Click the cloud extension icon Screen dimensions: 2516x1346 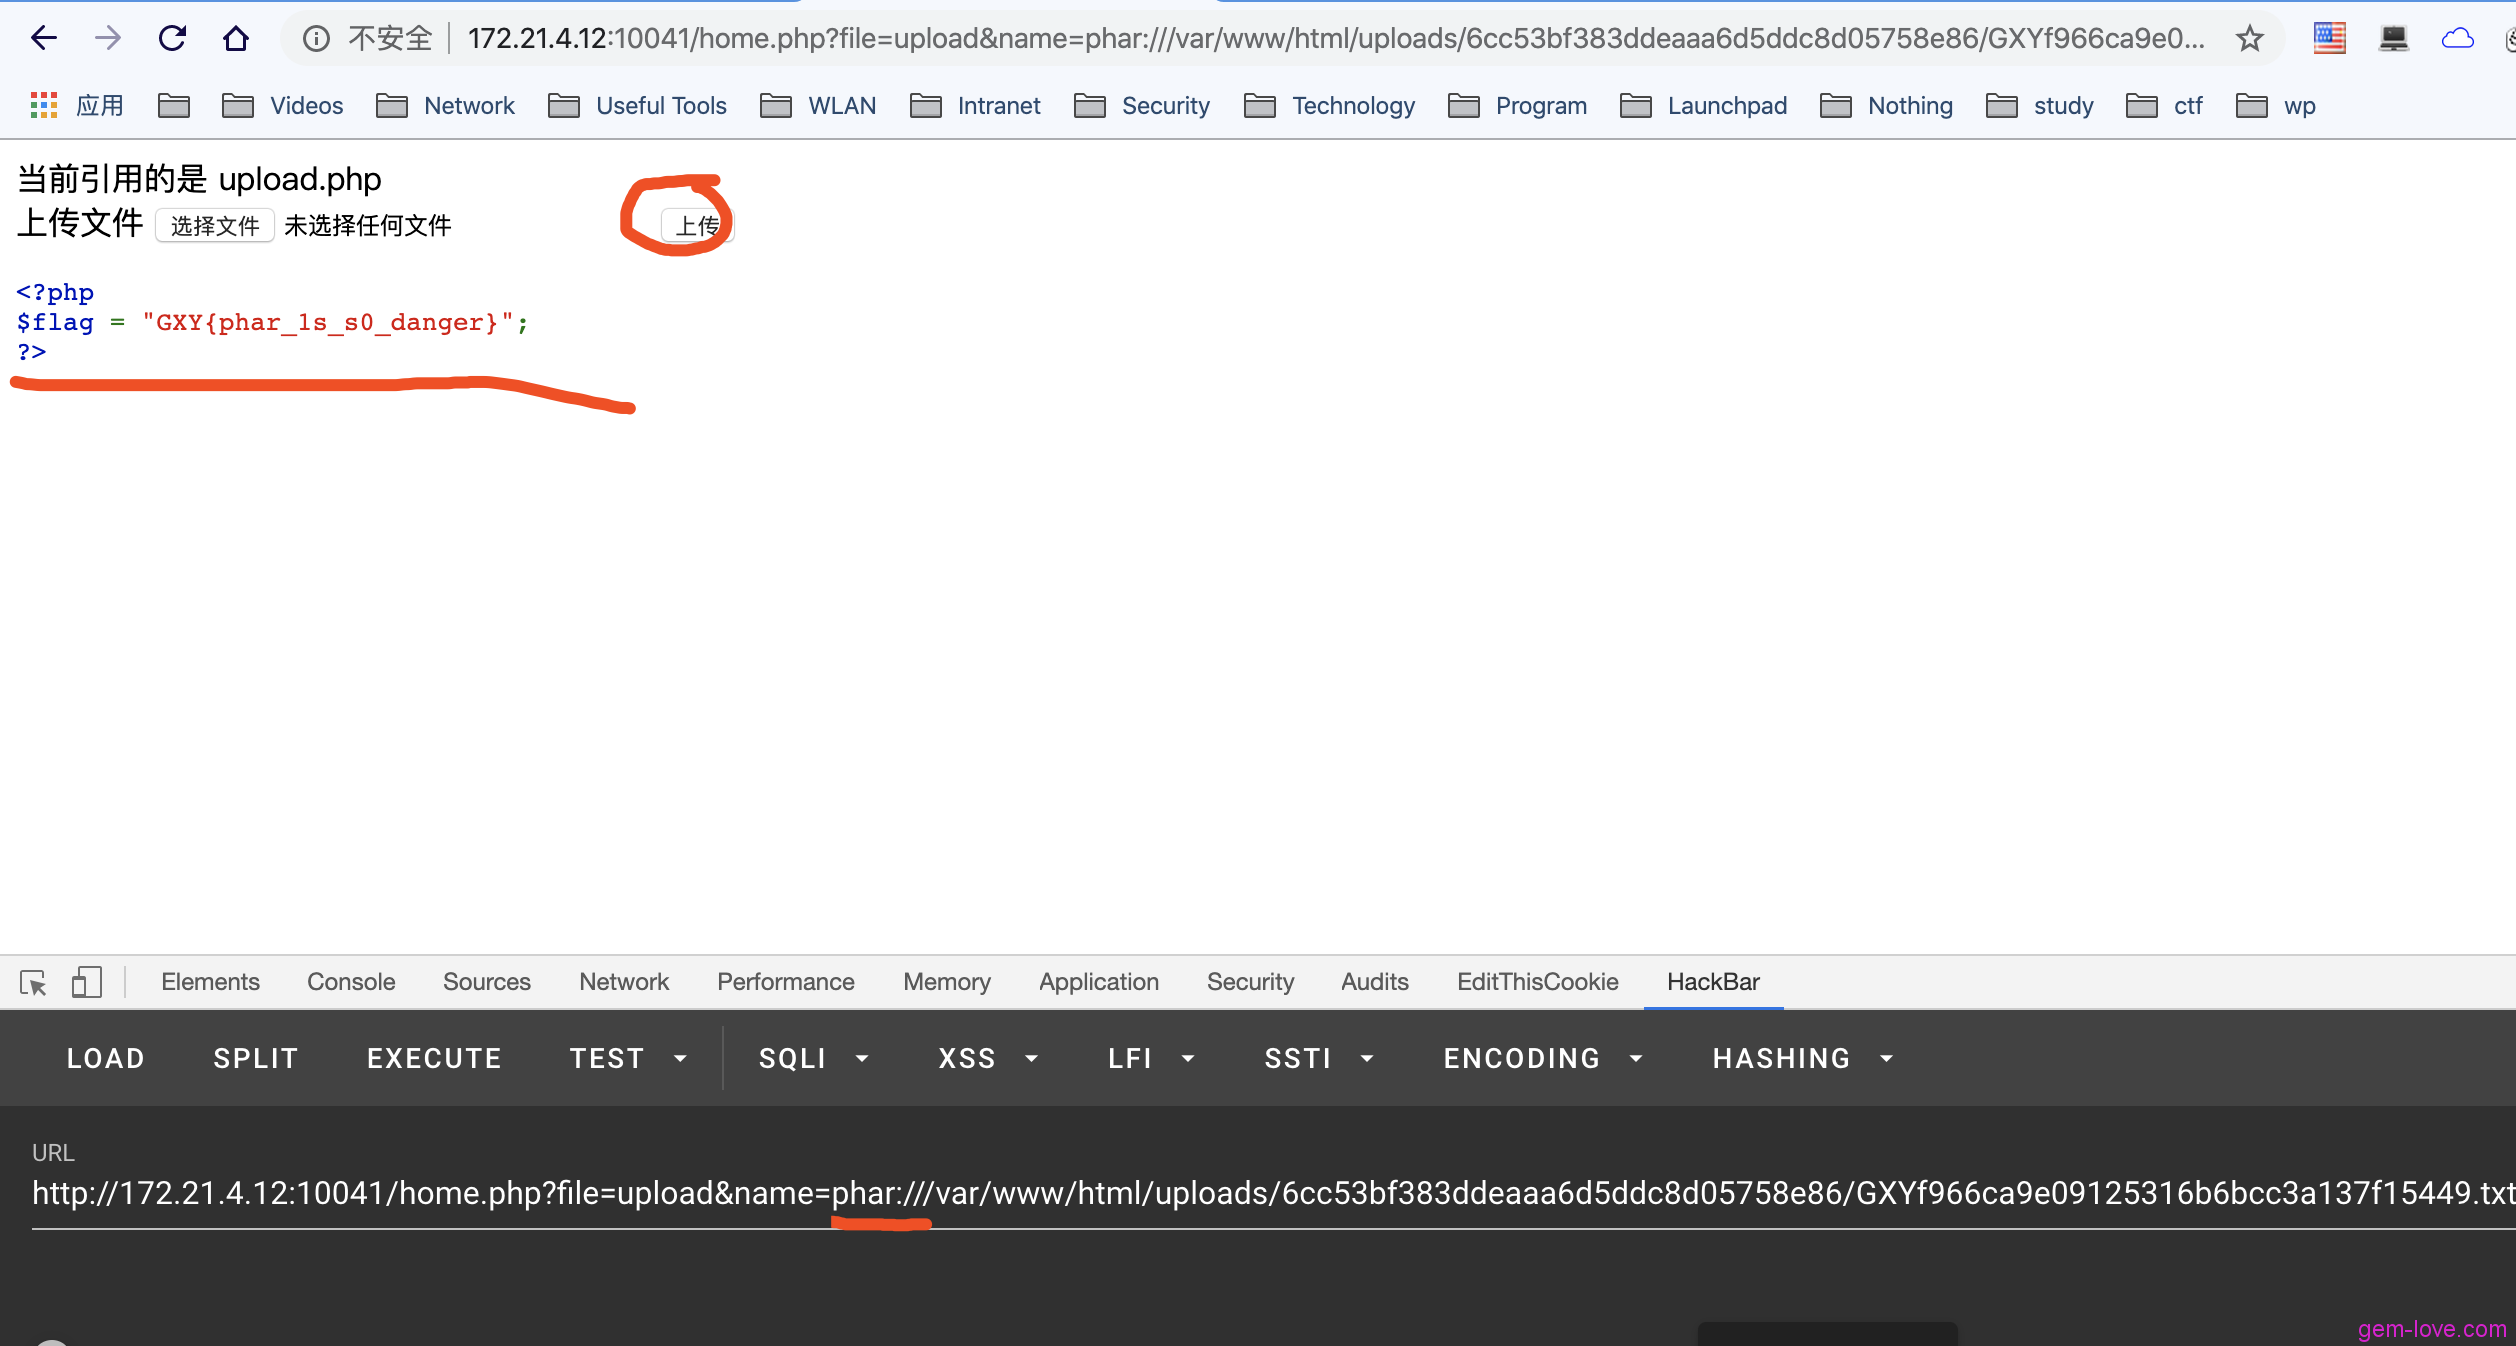pyautogui.click(x=2457, y=39)
